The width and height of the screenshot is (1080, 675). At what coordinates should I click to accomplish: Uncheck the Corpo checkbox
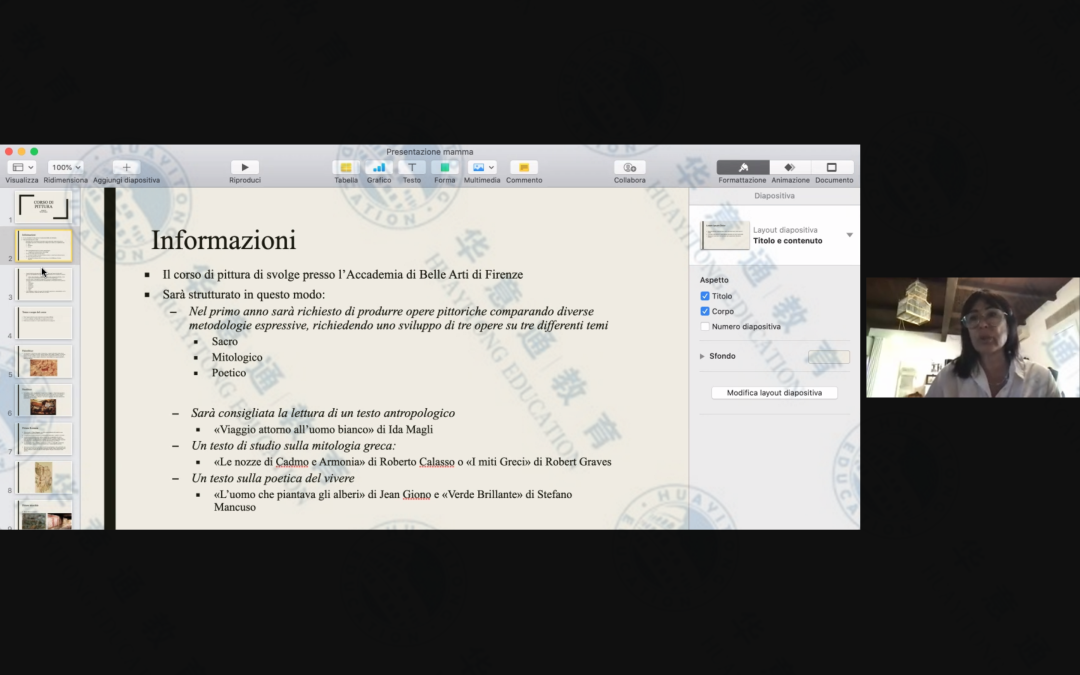(705, 311)
